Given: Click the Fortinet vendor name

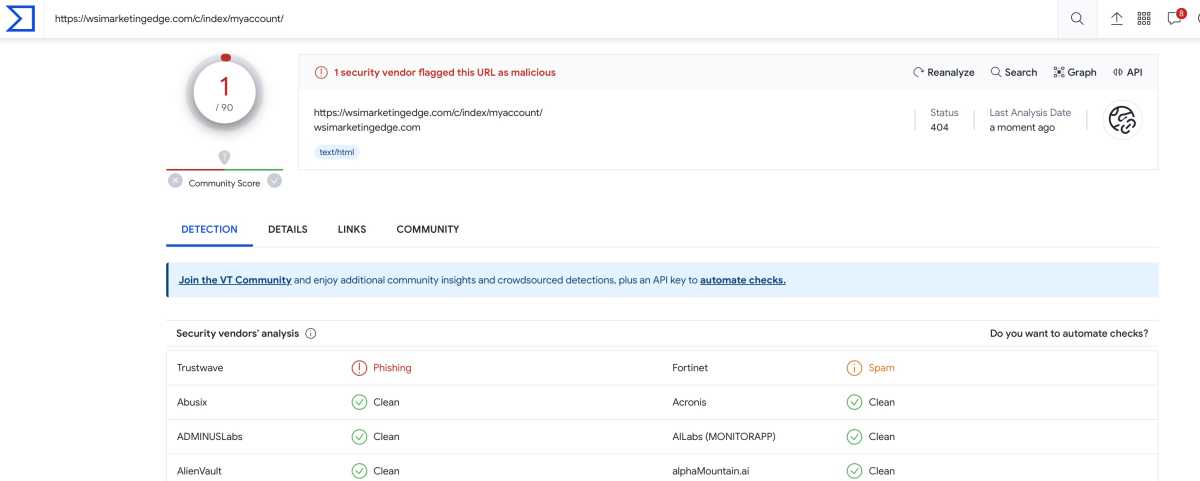Looking at the screenshot, I should coord(690,368).
